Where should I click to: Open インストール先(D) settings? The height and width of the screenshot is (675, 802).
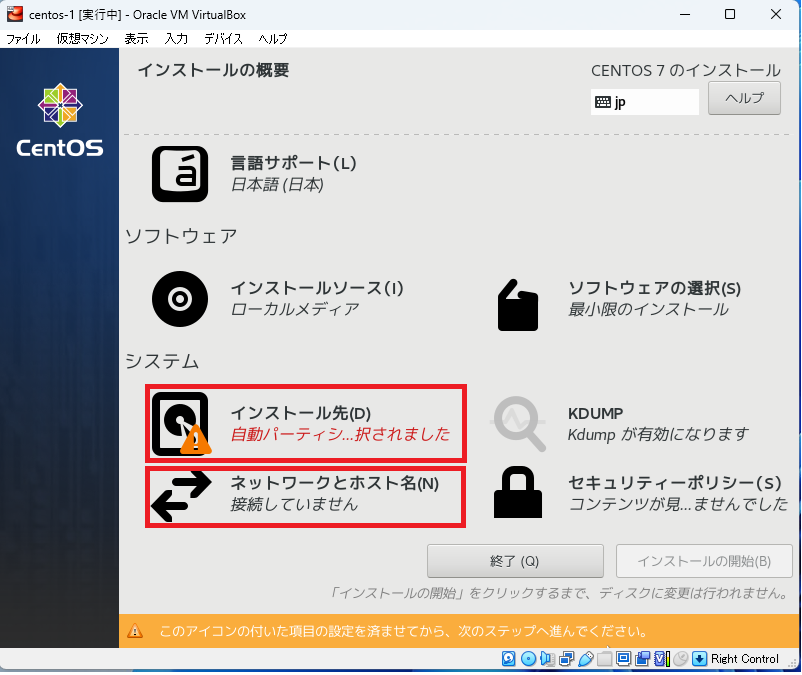pos(301,413)
